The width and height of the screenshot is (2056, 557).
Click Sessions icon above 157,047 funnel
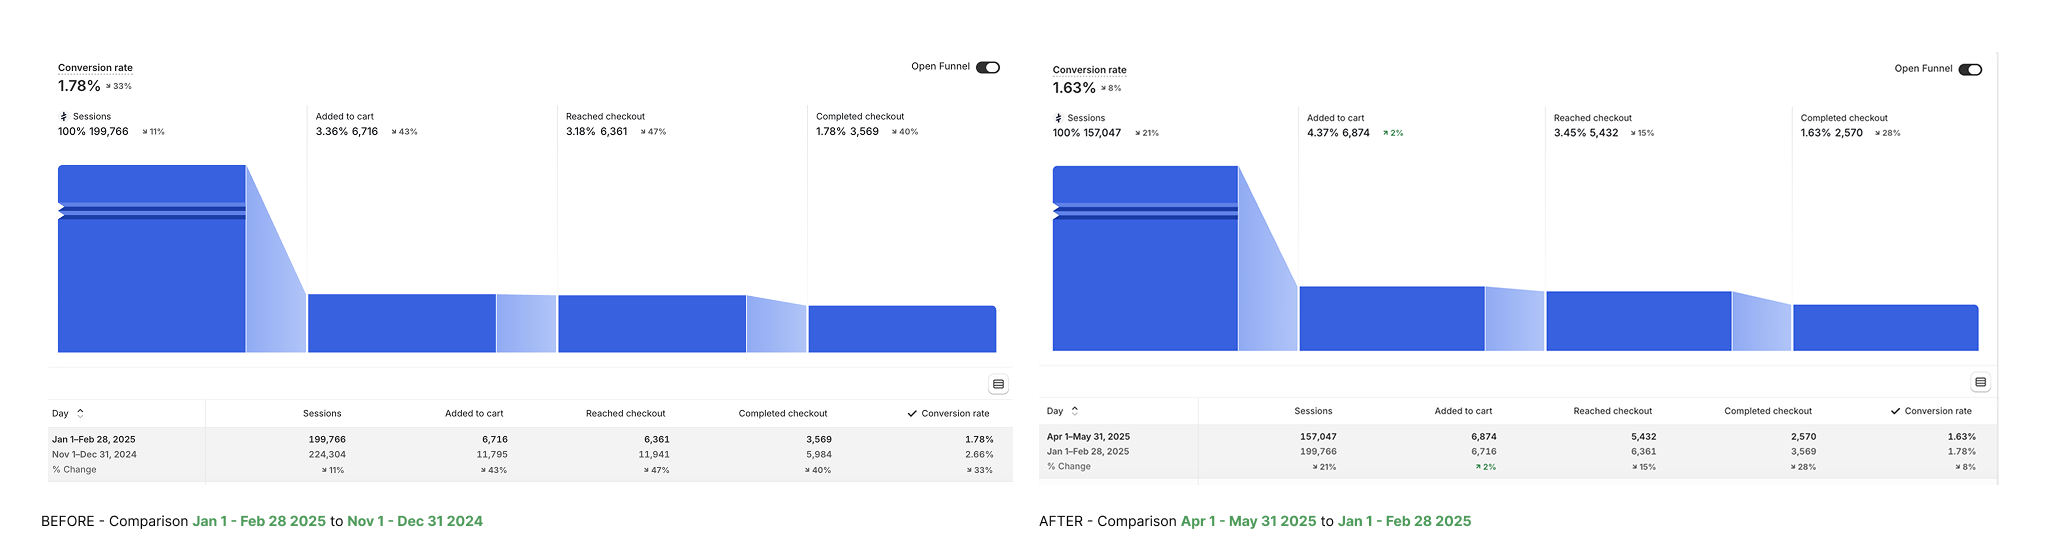click(1058, 118)
